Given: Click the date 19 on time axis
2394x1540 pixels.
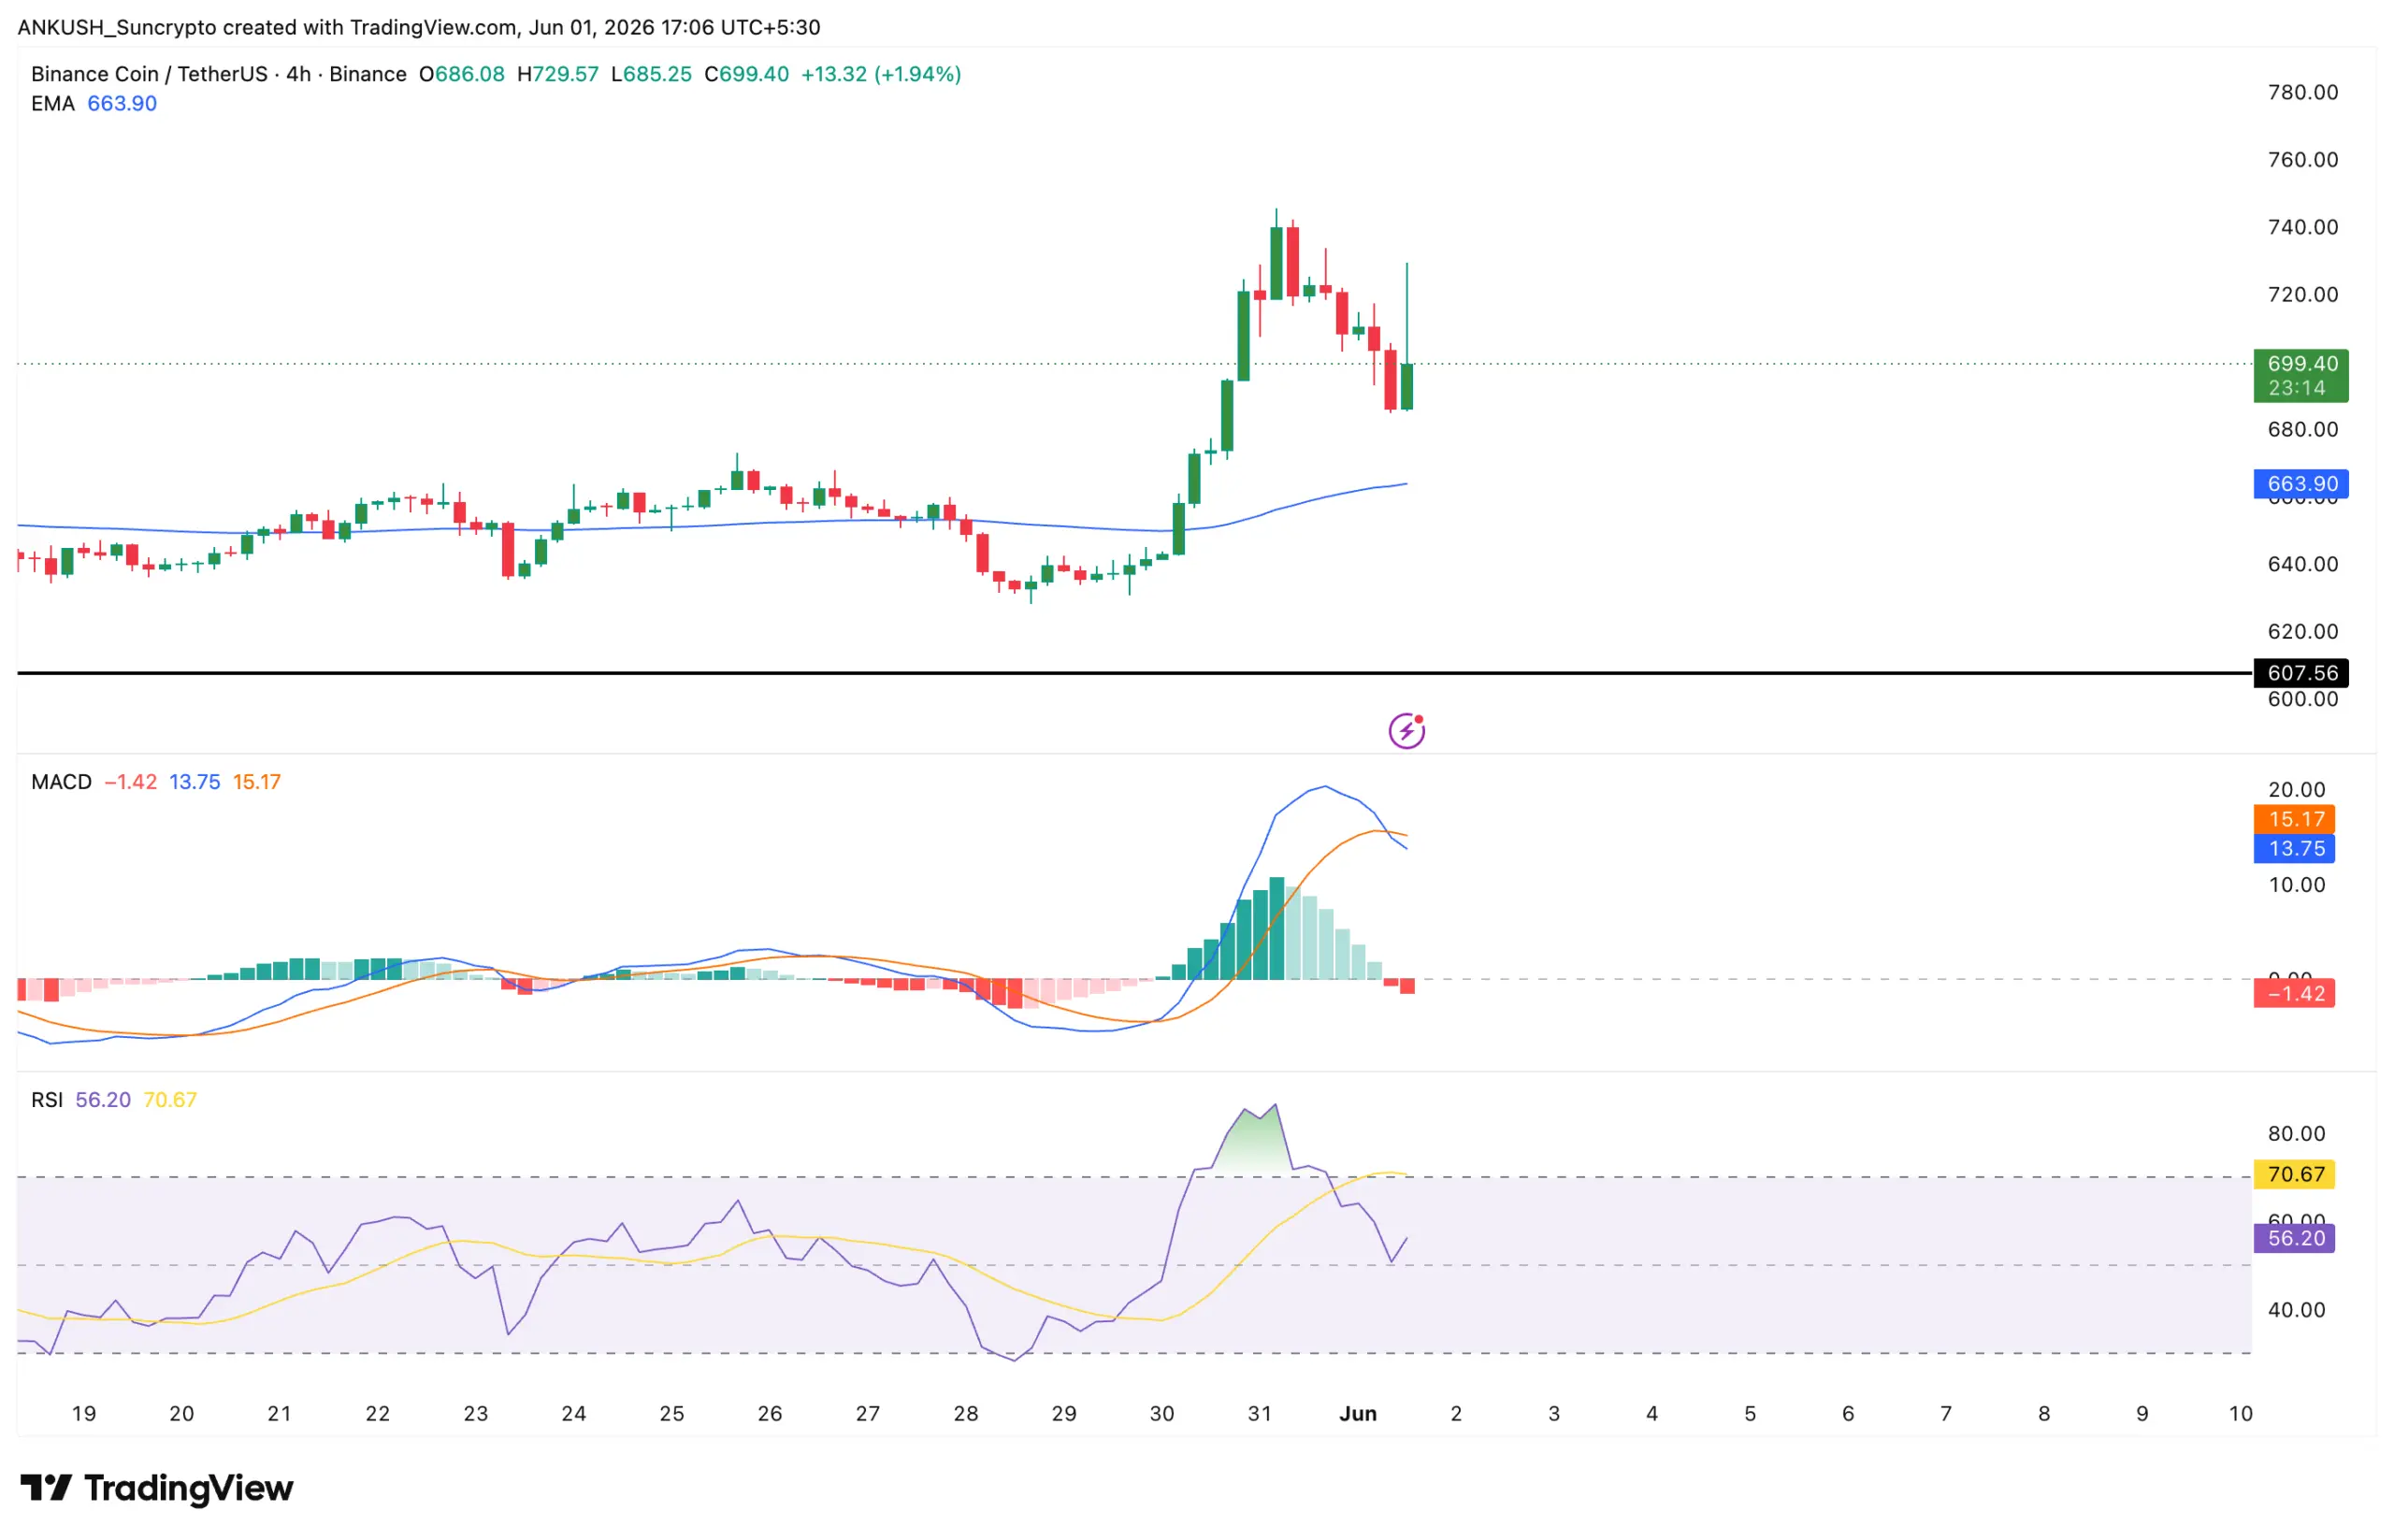Looking at the screenshot, I should click(x=84, y=1414).
